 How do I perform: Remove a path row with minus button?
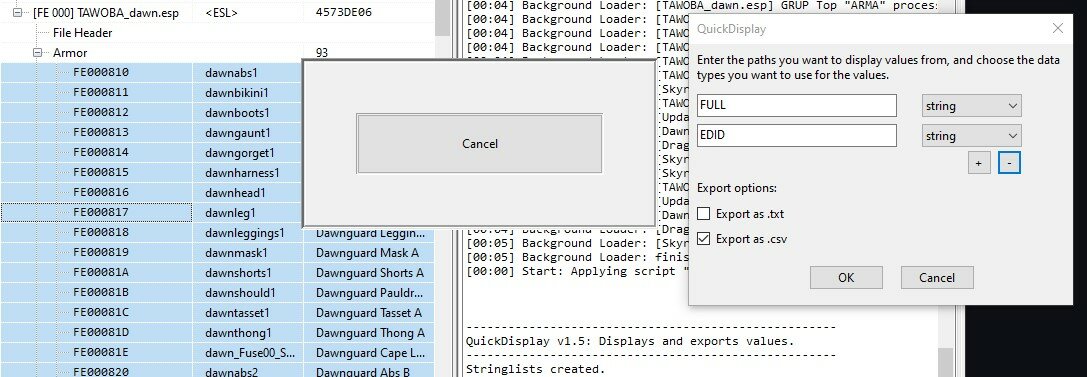click(x=1009, y=163)
